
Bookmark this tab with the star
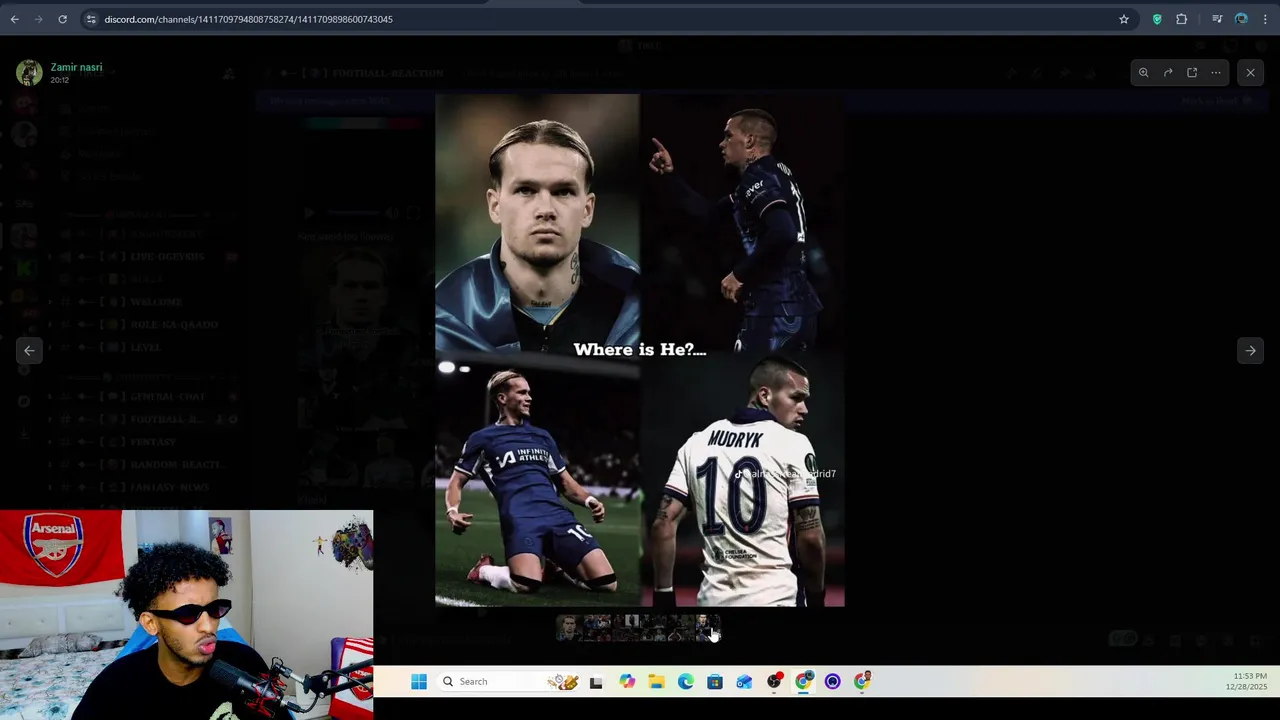pos(1124,19)
